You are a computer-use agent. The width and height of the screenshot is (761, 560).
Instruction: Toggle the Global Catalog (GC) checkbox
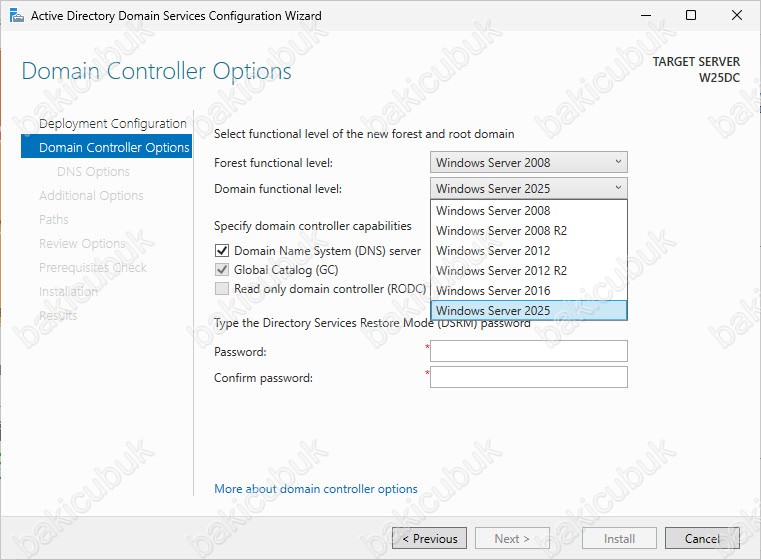[x=222, y=269]
